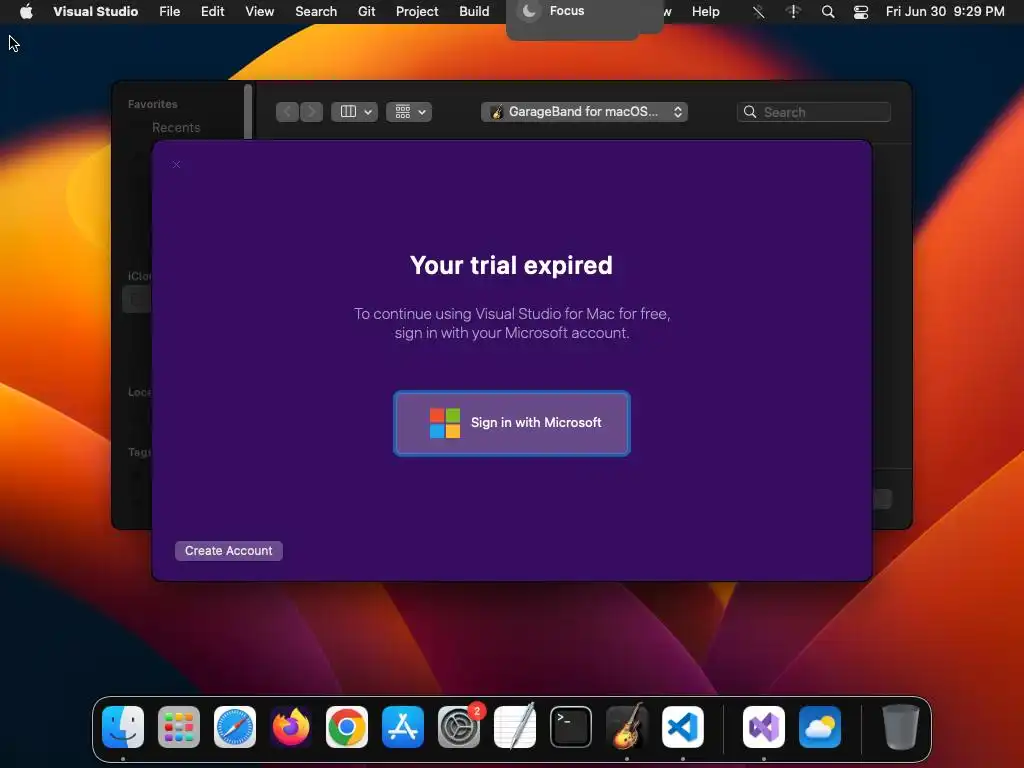
Task: Open the Search menu
Action: pos(316,11)
